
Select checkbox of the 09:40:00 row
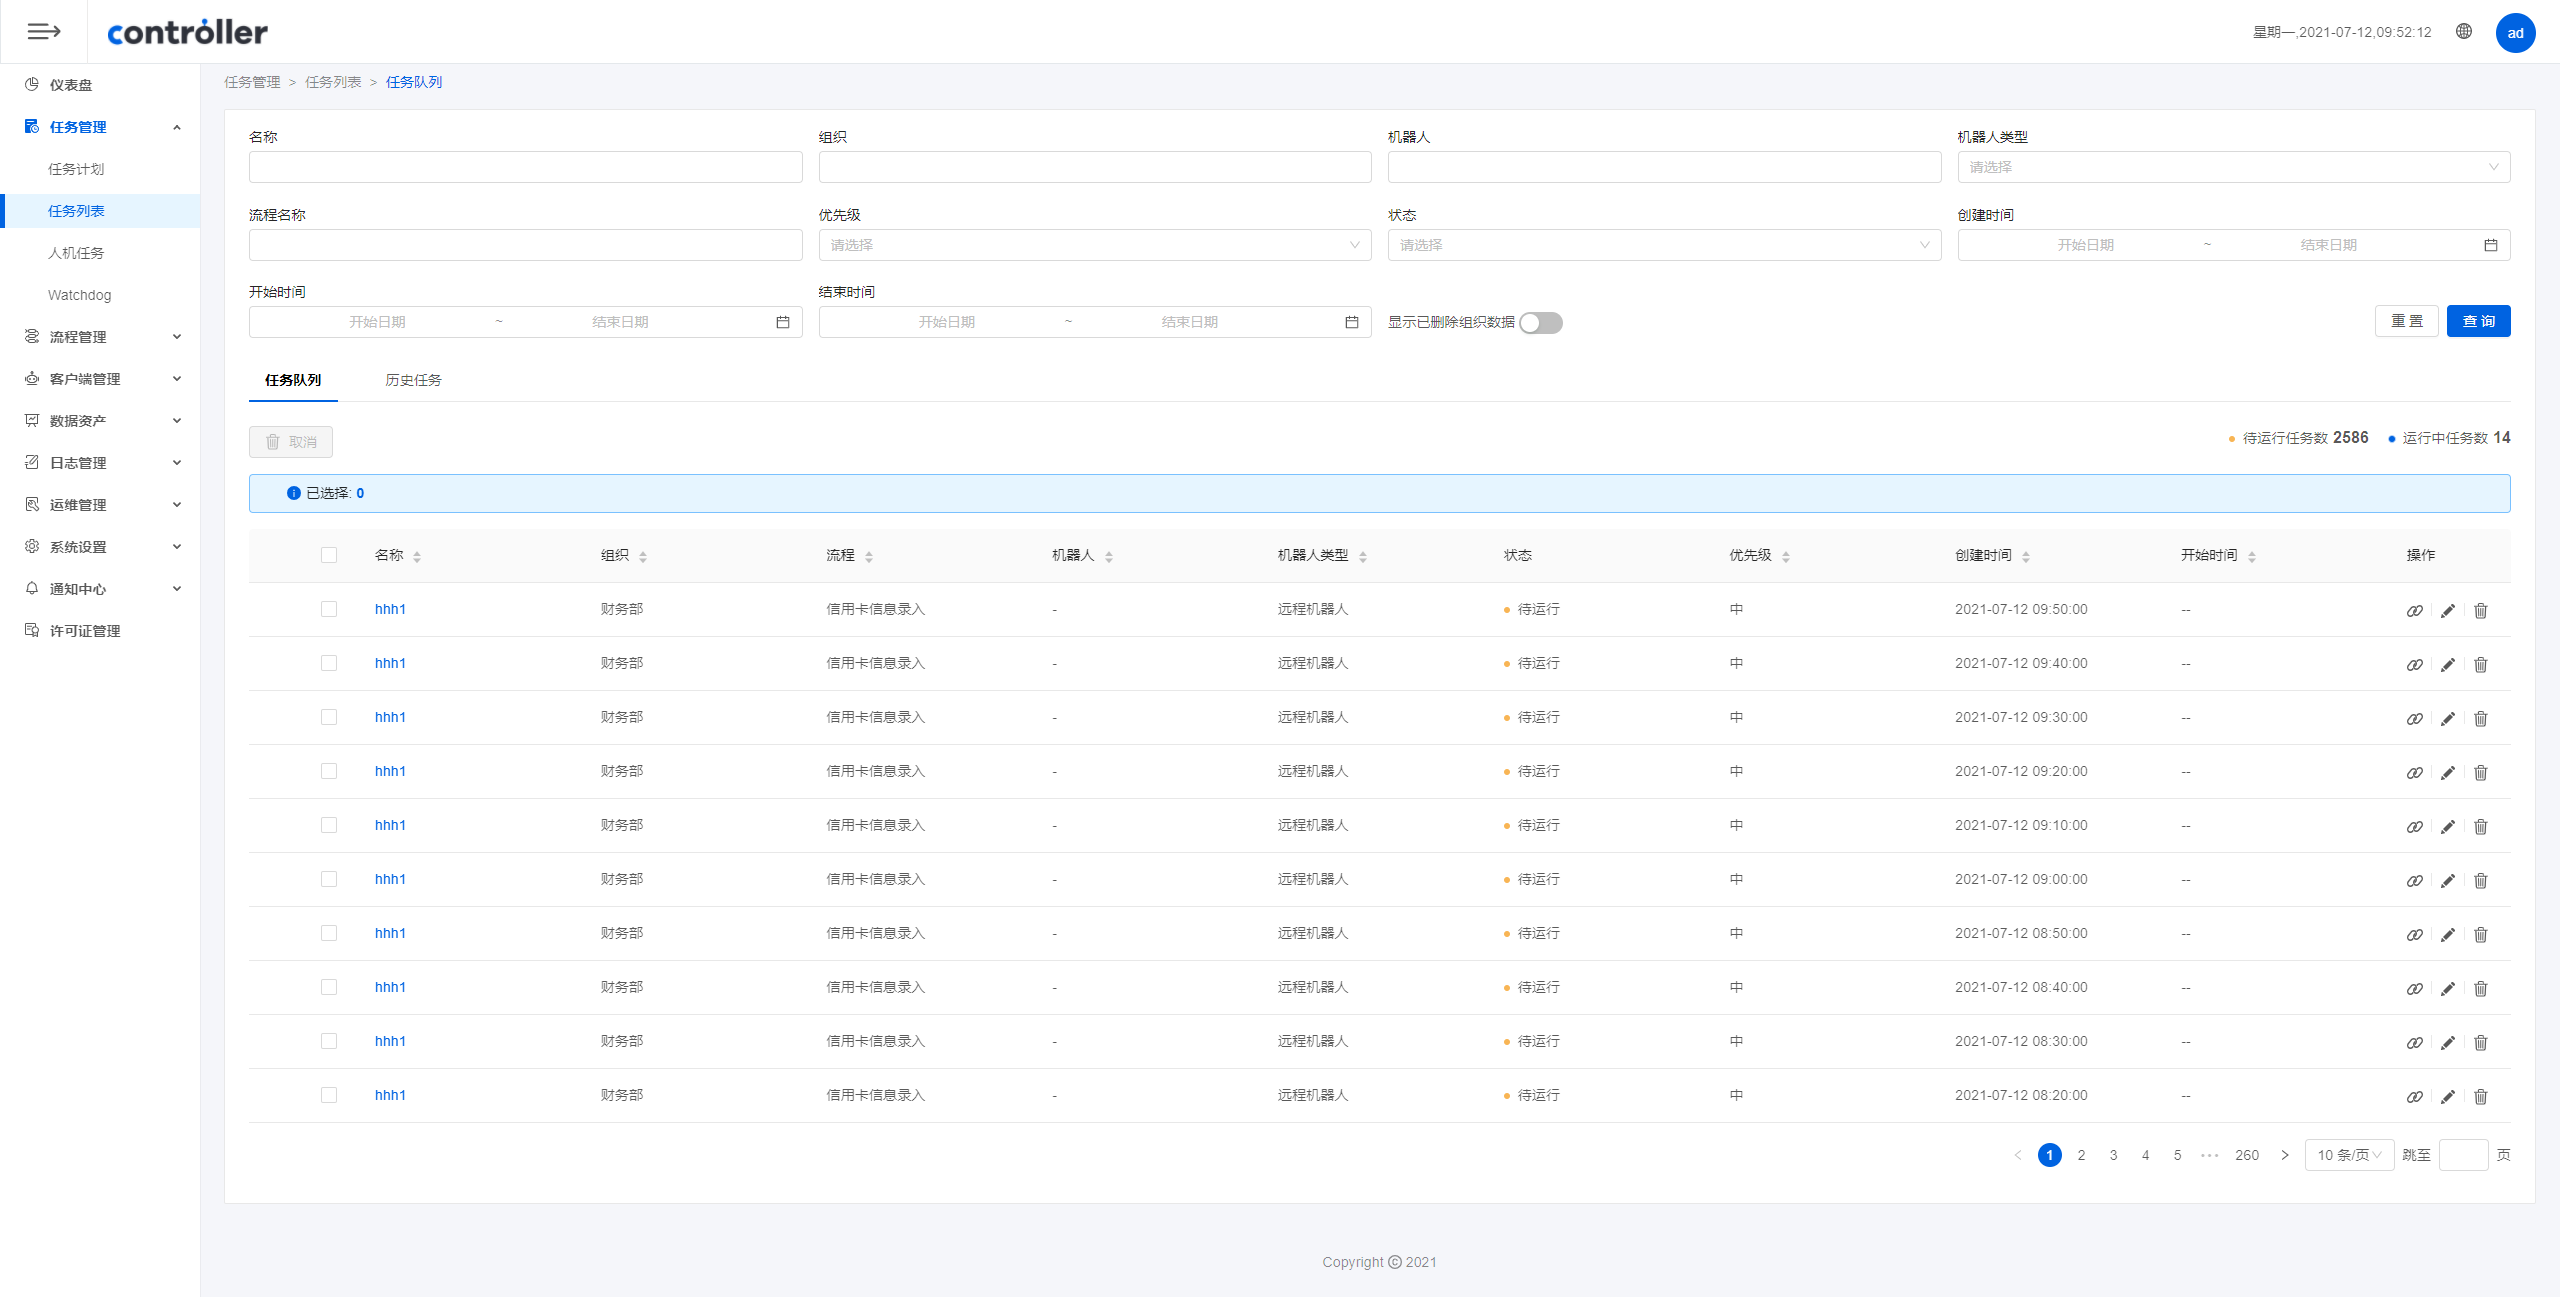coord(329,663)
